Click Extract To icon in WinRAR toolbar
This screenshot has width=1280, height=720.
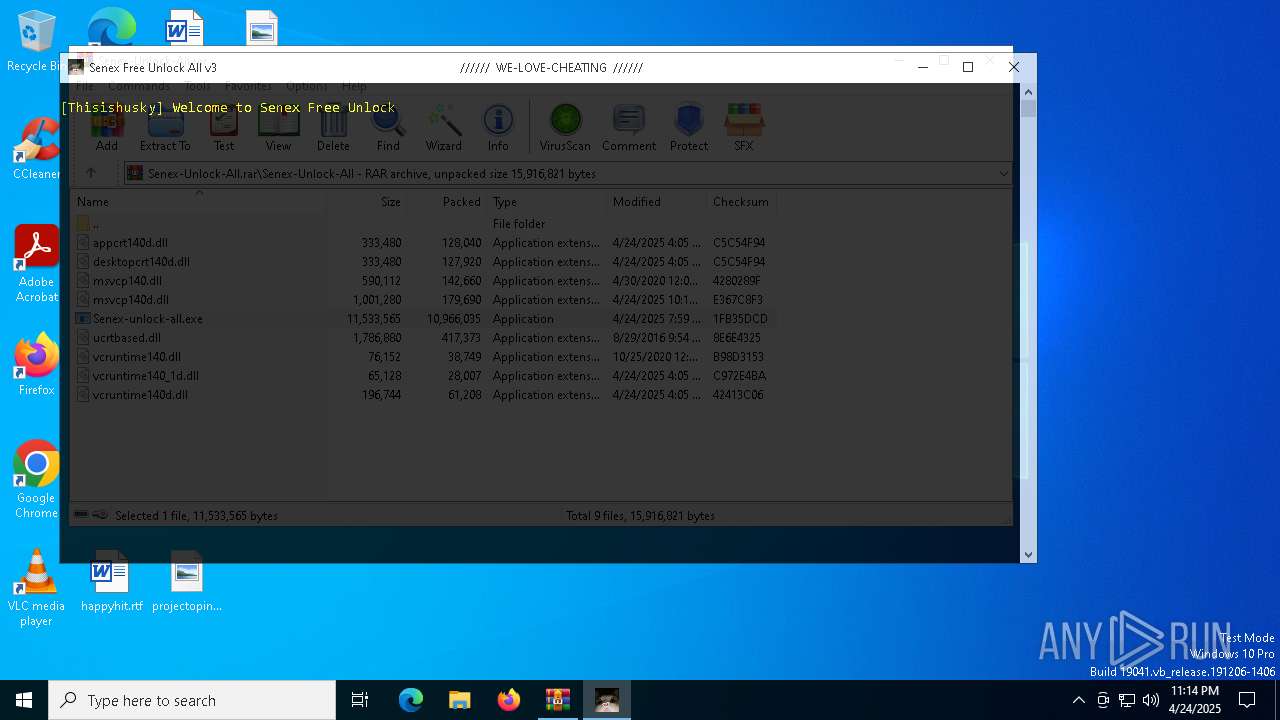[165, 128]
